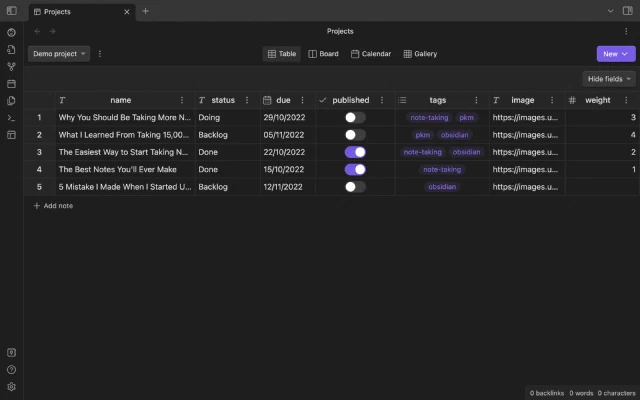Open the more options menu beside Projects title
Viewport: 640px width, 400px height.
click(626, 31)
